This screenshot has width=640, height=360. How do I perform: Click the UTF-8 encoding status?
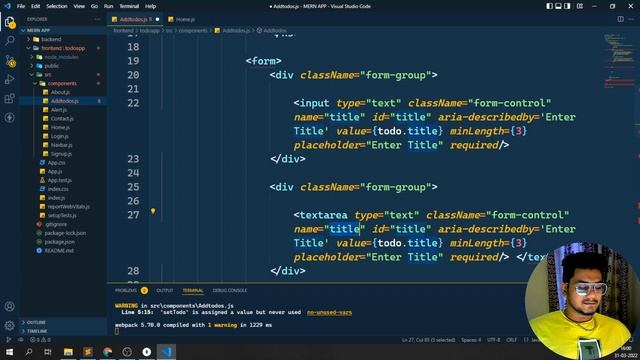point(493,340)
